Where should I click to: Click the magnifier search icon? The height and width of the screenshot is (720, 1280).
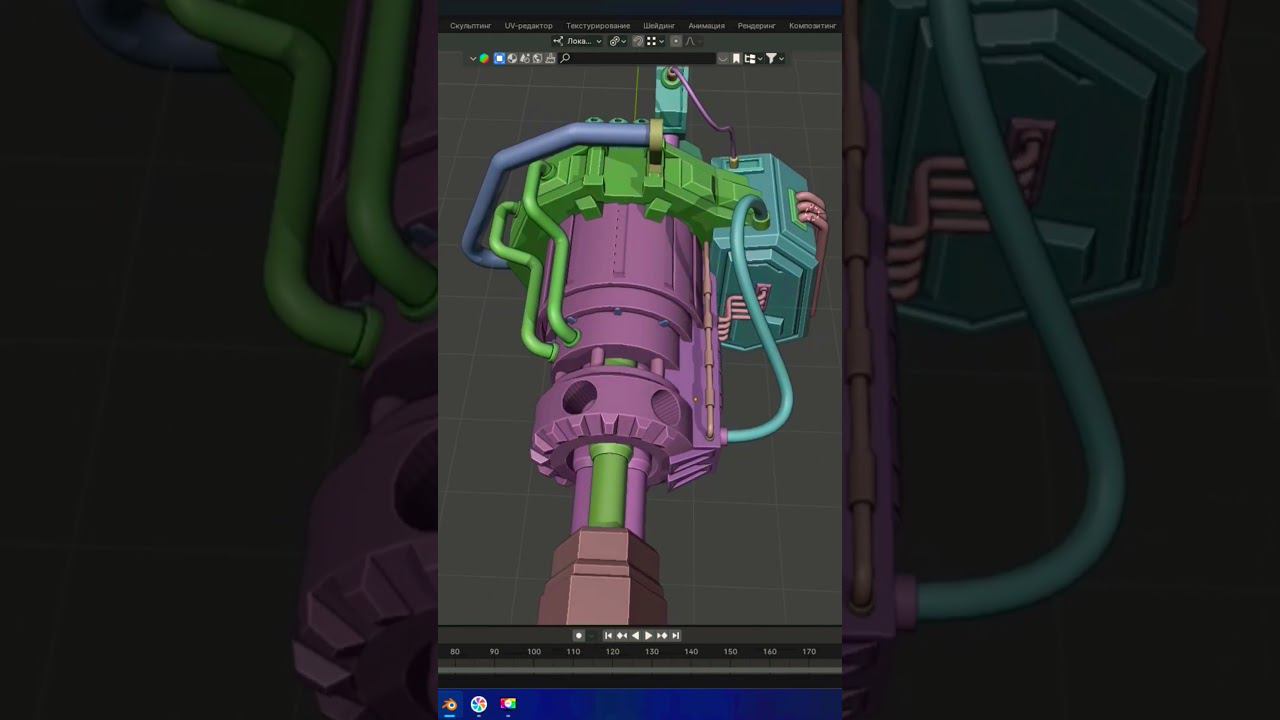(565, 58)
